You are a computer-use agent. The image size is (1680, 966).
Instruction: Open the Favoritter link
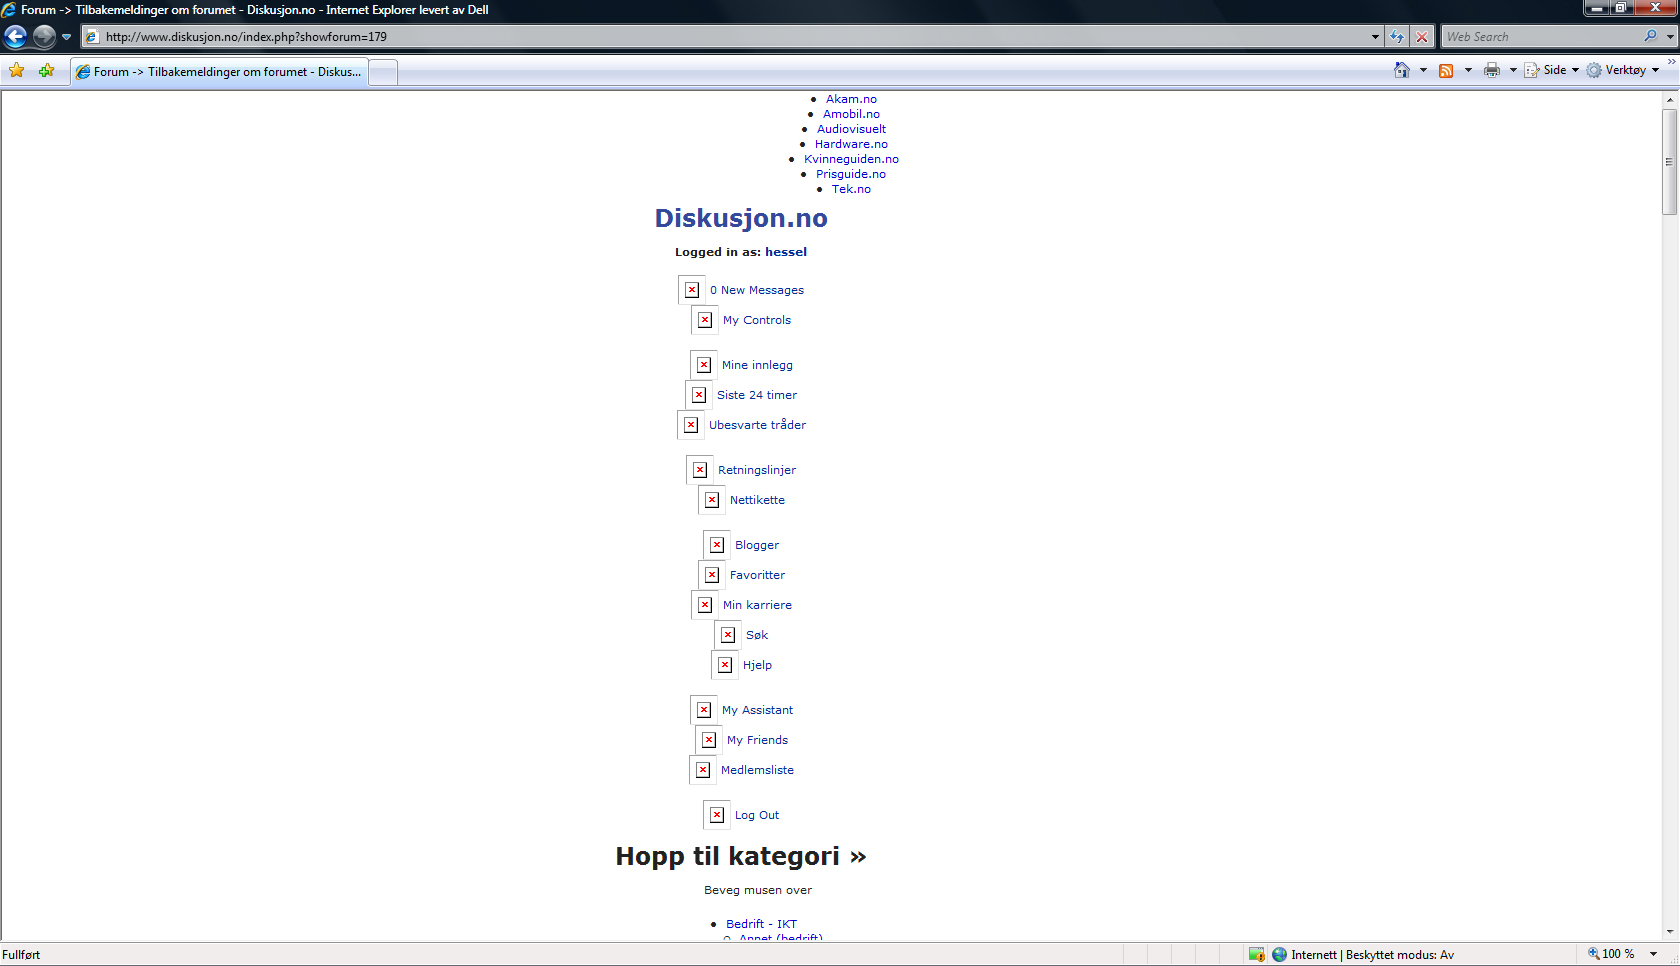(757, 575)
